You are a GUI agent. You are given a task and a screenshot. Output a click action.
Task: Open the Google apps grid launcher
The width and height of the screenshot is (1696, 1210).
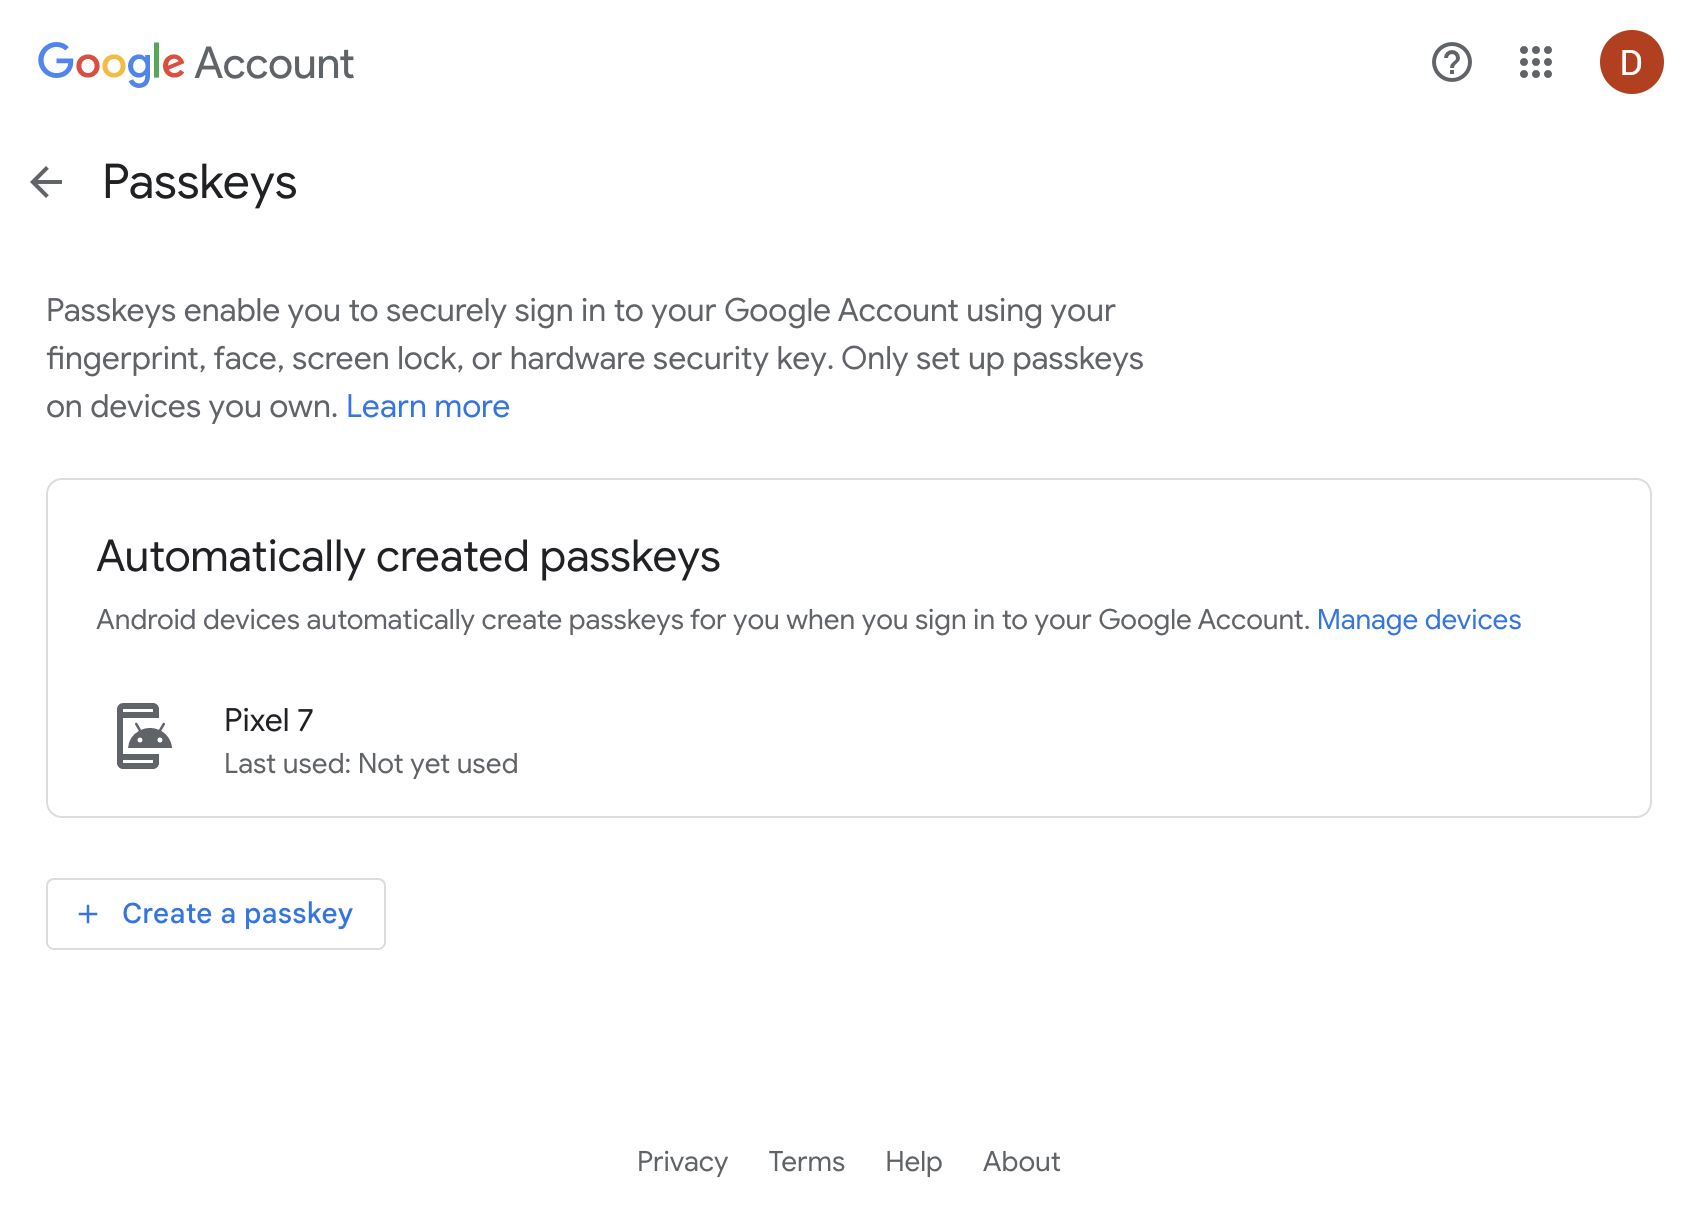pyautogui.click(x=1535, y=62)
